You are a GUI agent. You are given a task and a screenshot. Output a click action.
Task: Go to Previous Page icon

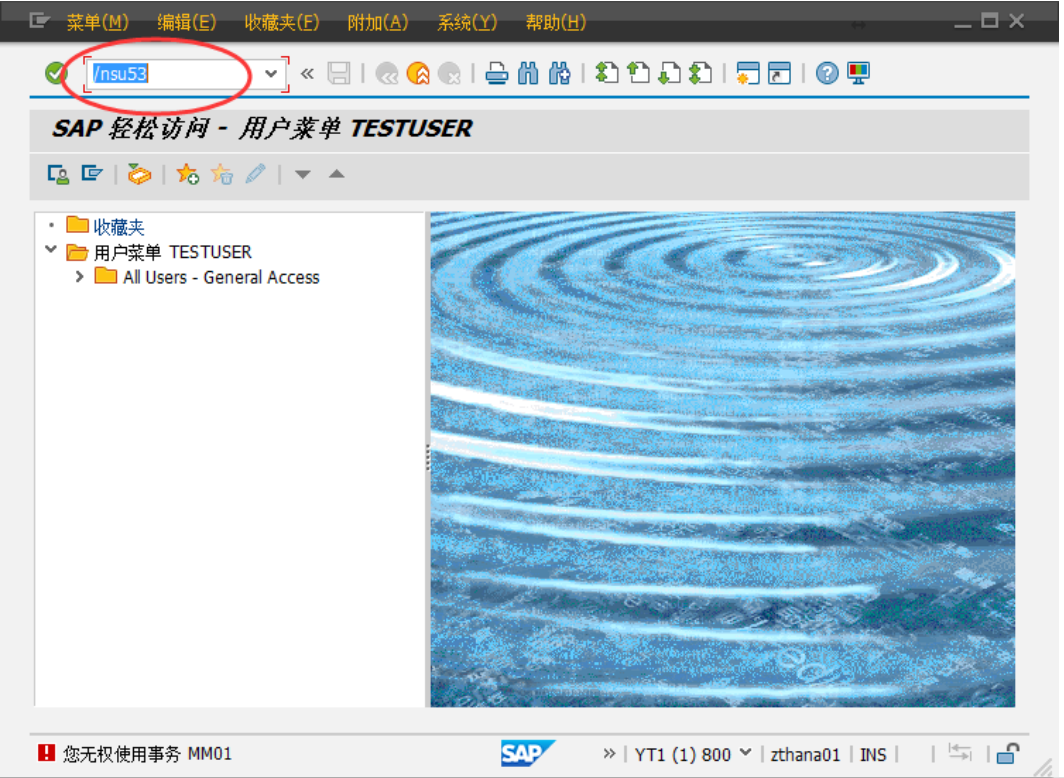[638, 73]
